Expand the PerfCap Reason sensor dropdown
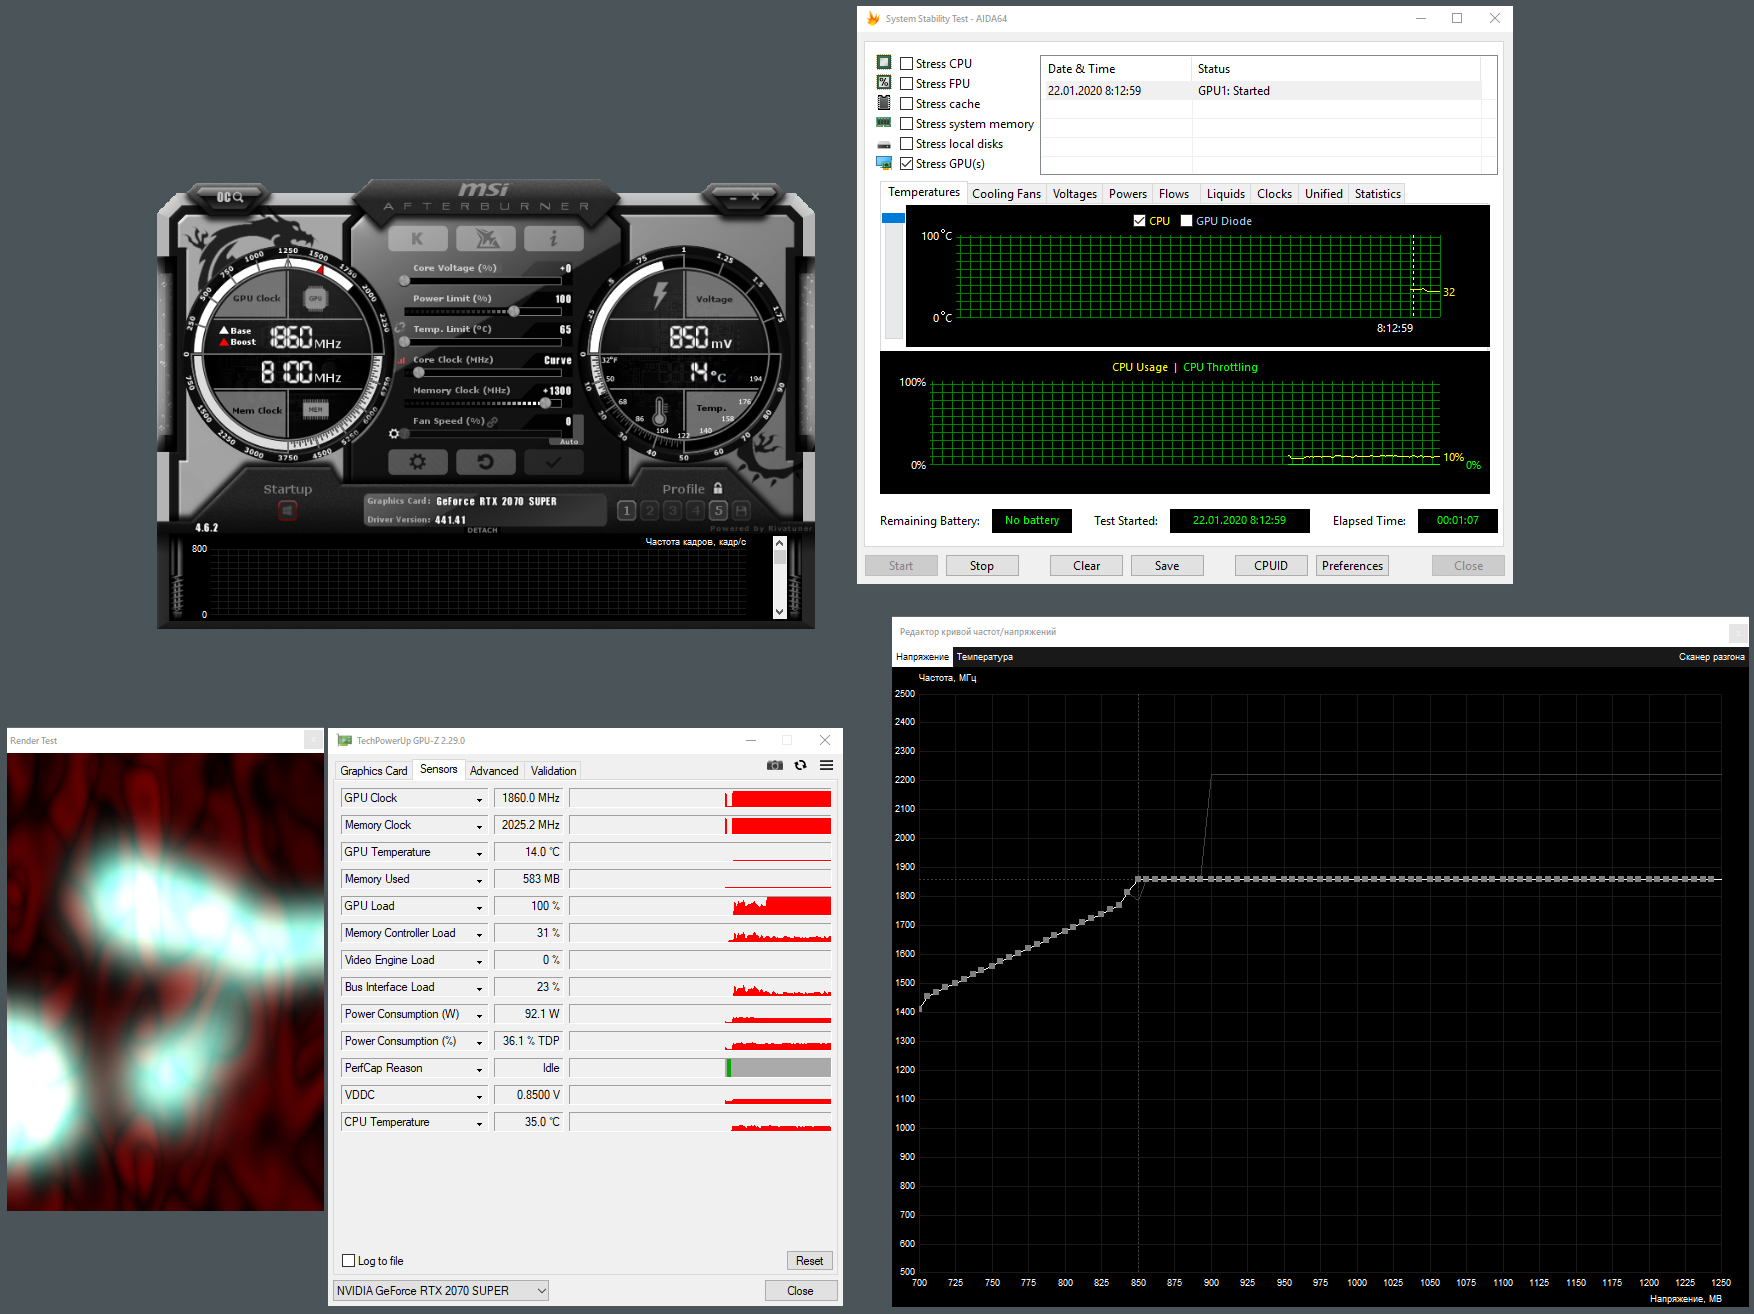 479,1069
